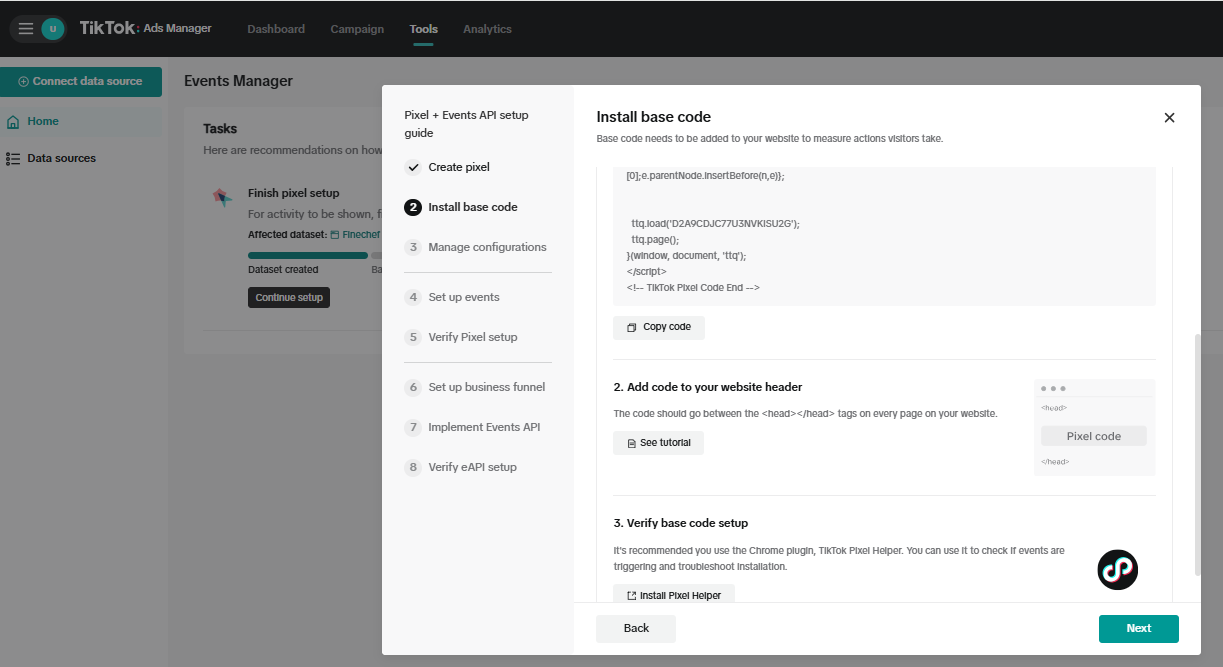Switch to the Campaign tab
The image size is (1223, 667).
(x=357, y=29)
